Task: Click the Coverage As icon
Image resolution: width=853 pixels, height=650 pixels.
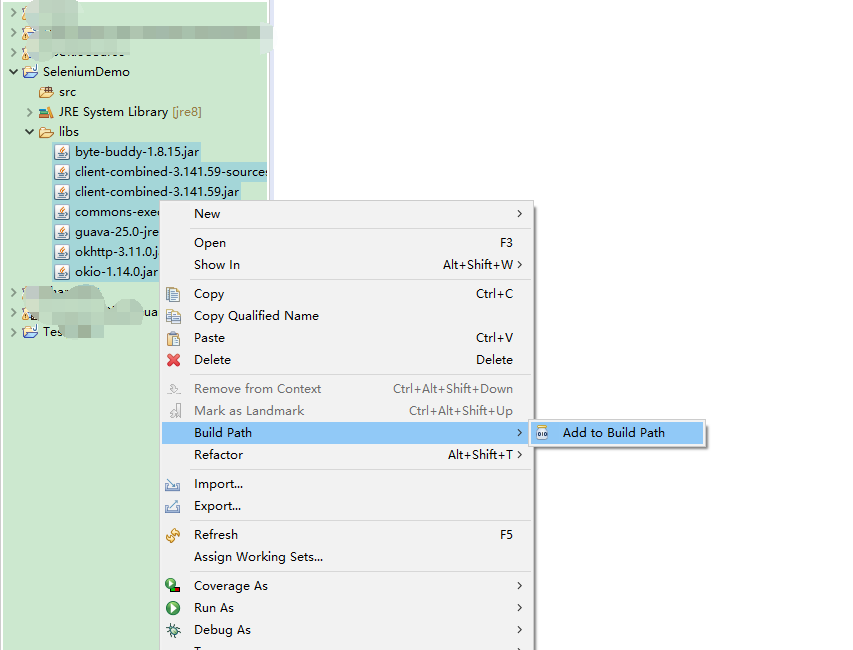Action: tap(173, 586)
